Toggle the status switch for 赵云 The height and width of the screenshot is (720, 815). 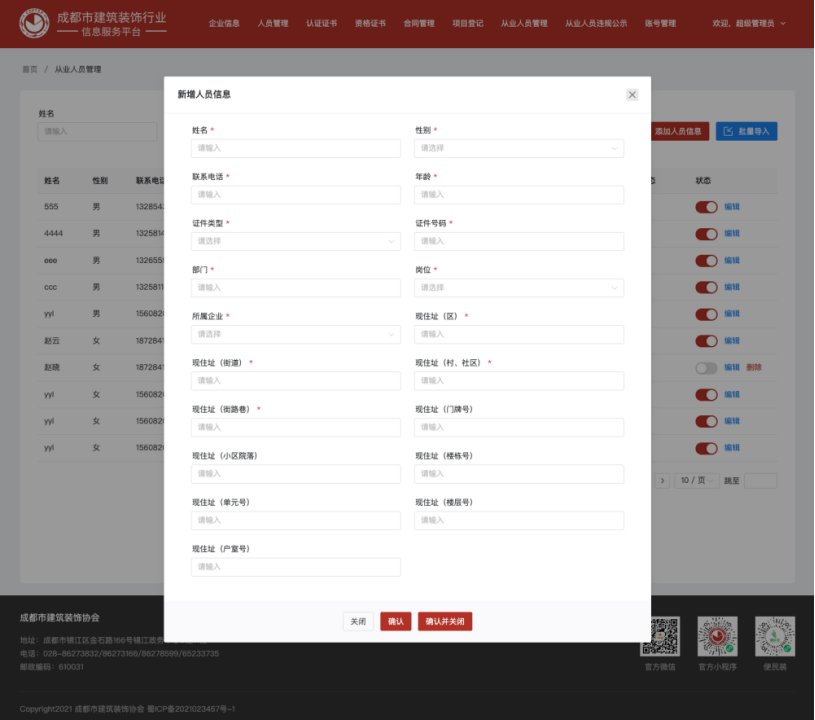pos(706,341)
